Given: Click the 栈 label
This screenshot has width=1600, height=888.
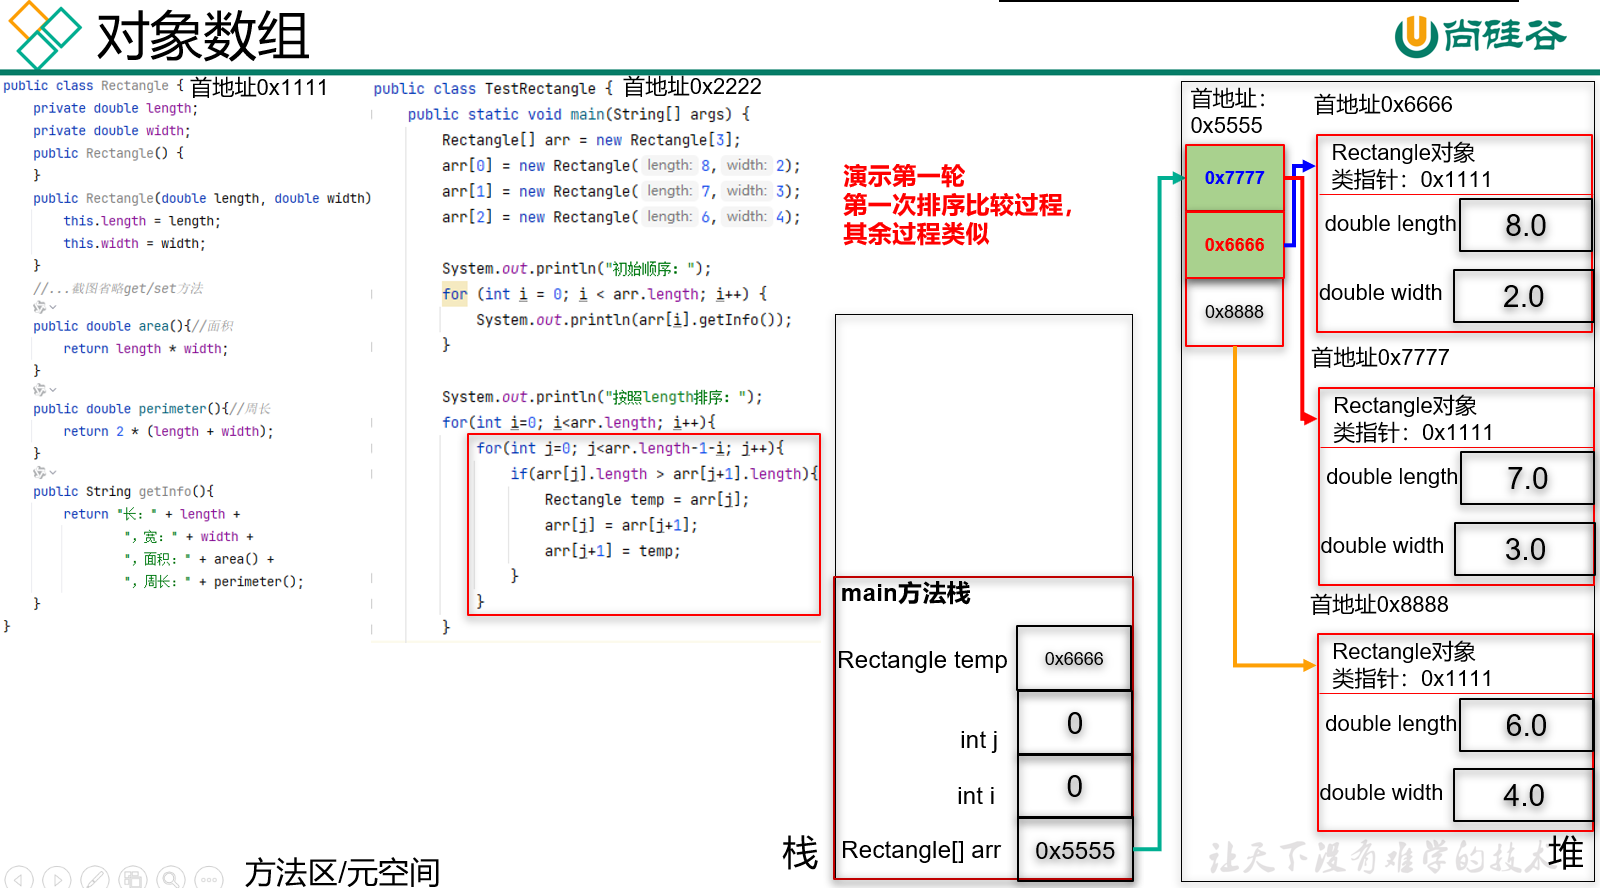Looking at the screenshot, I should click(x=800, y=854).
